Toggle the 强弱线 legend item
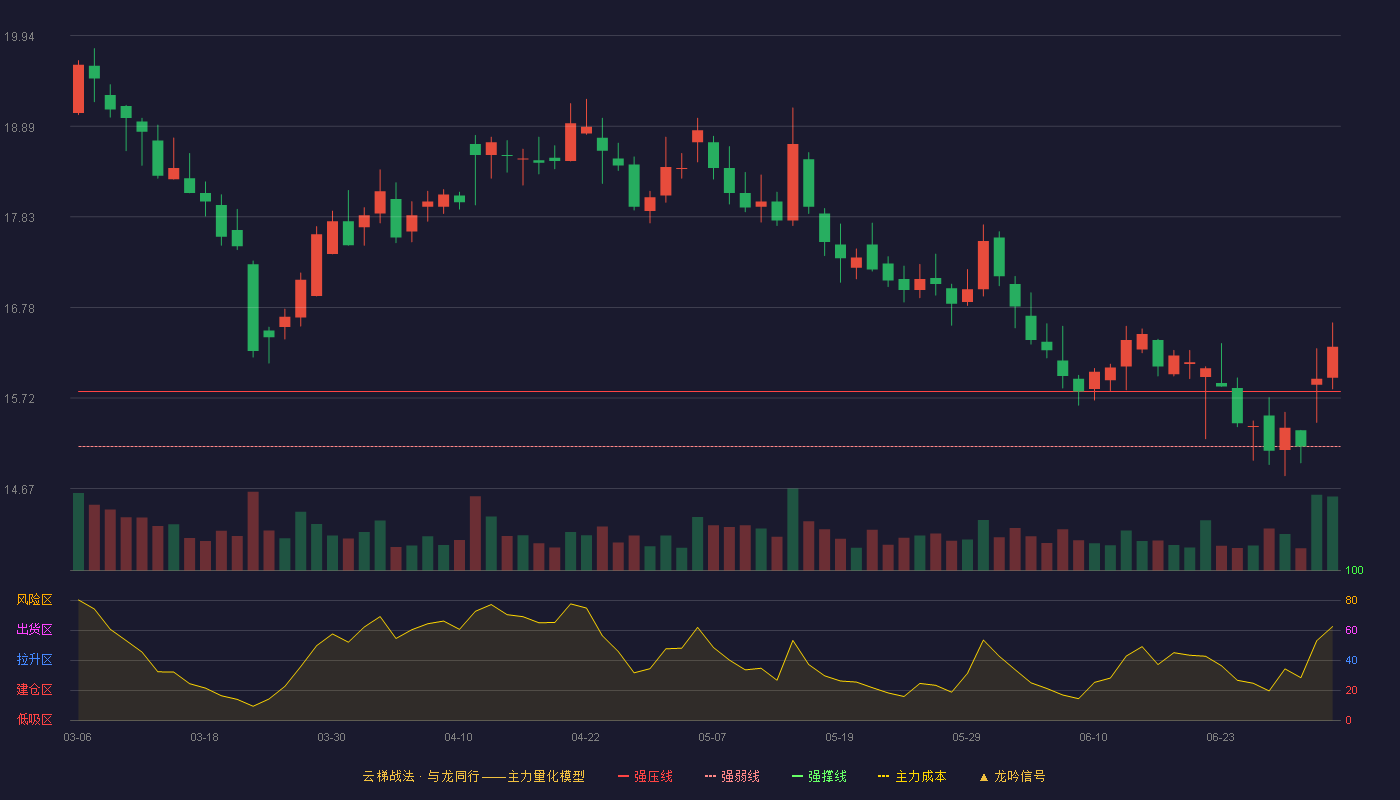This screenshot has height=800, width=1400. [x=732, y=776]
